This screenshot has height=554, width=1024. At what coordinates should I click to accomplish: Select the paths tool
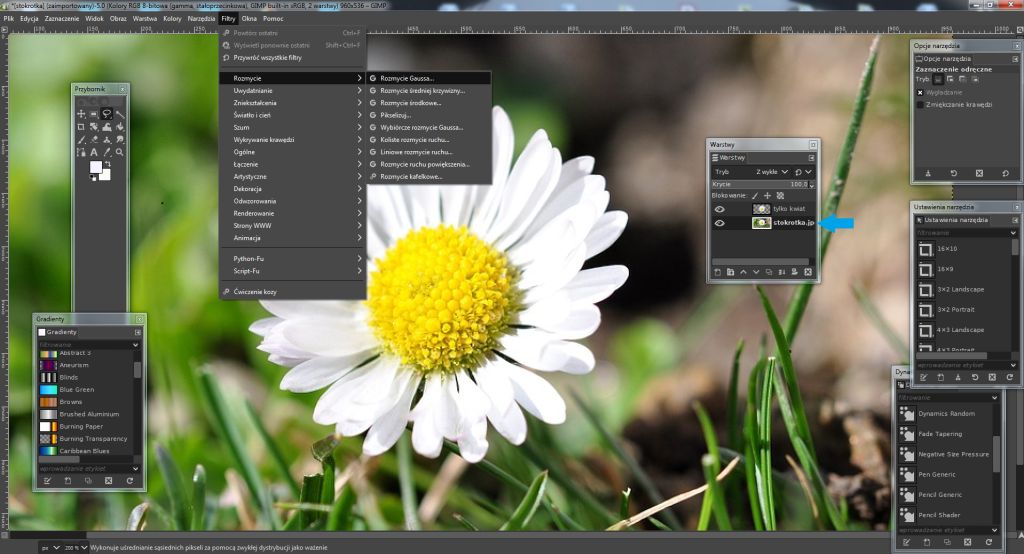click(81, 152)
